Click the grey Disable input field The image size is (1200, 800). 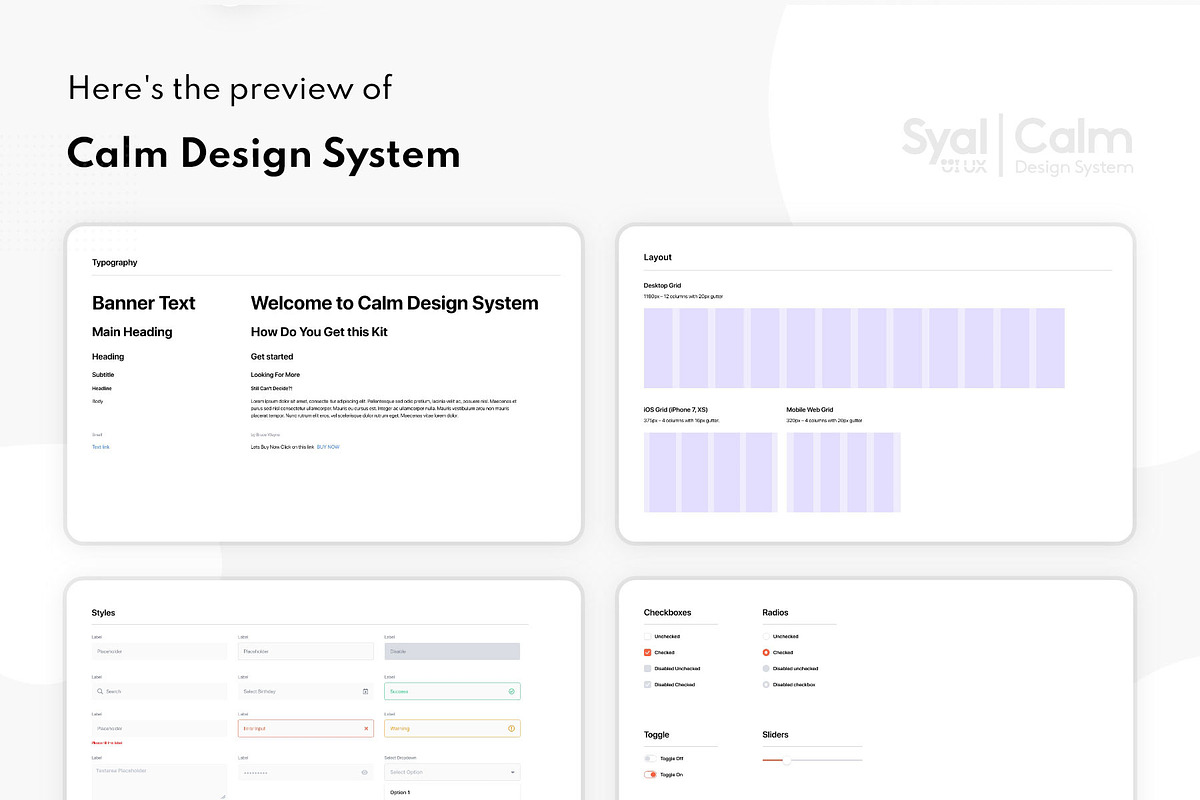coord(452,651)
